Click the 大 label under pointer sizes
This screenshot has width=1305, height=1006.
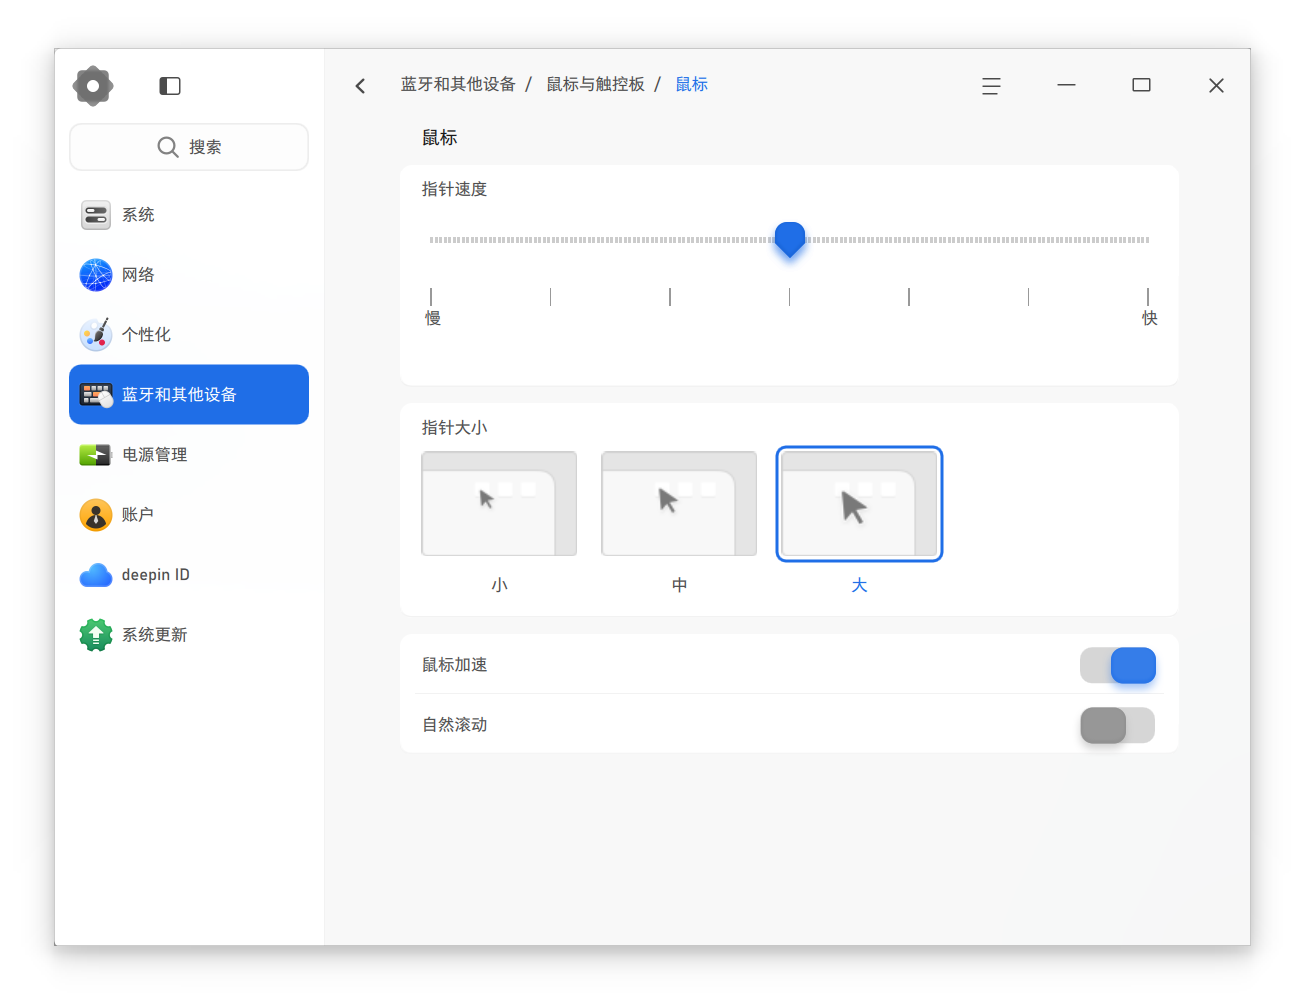(x=859, y=585)
